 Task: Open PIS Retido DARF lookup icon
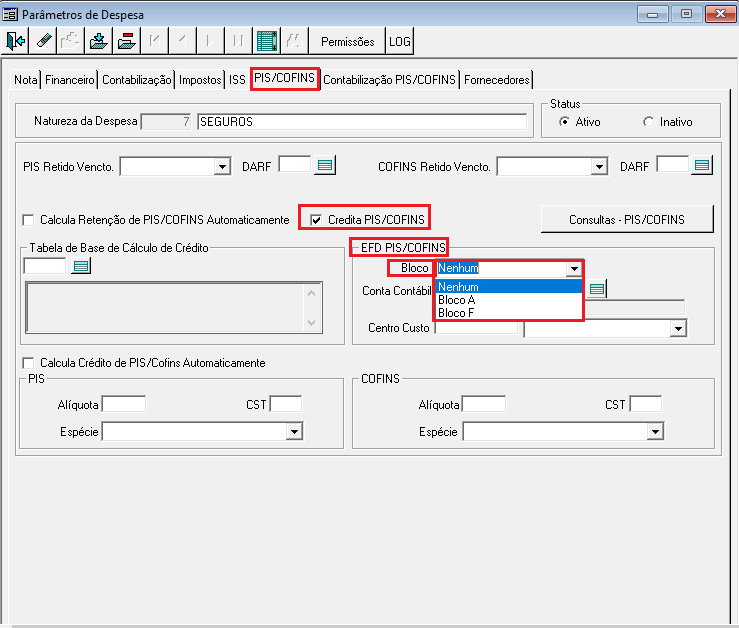tap(325, 165)
